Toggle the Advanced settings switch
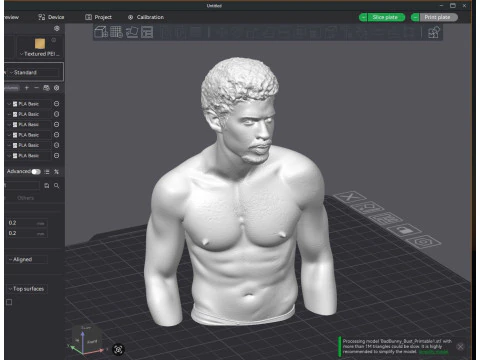The width and height of the screenshot is (480, 360). click(36, 172)
